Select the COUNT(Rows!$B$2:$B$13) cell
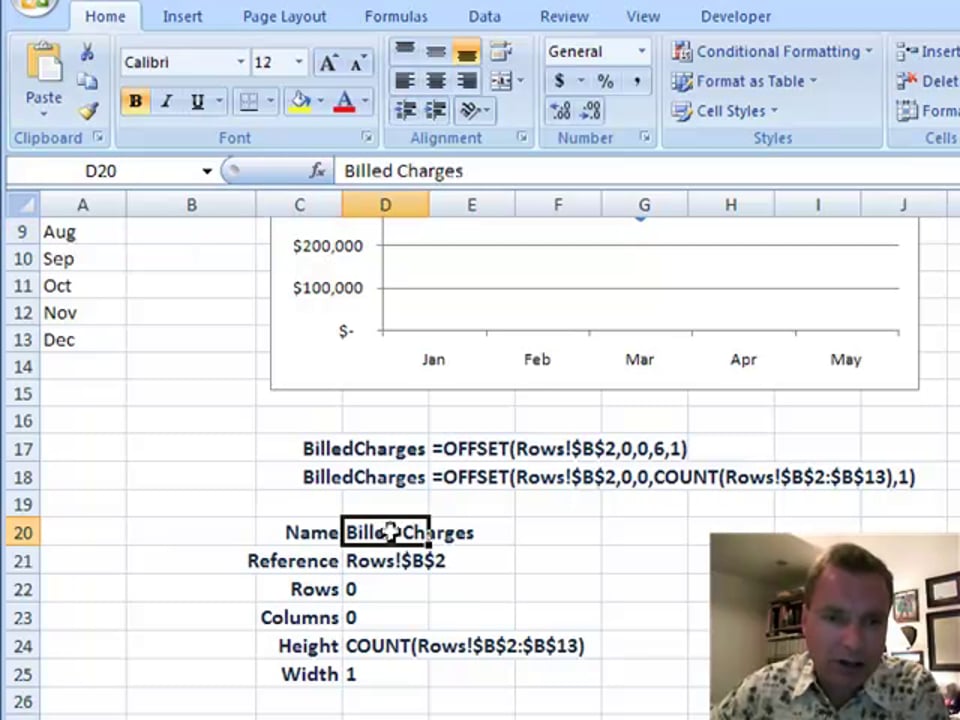 [x=386, y=646]
